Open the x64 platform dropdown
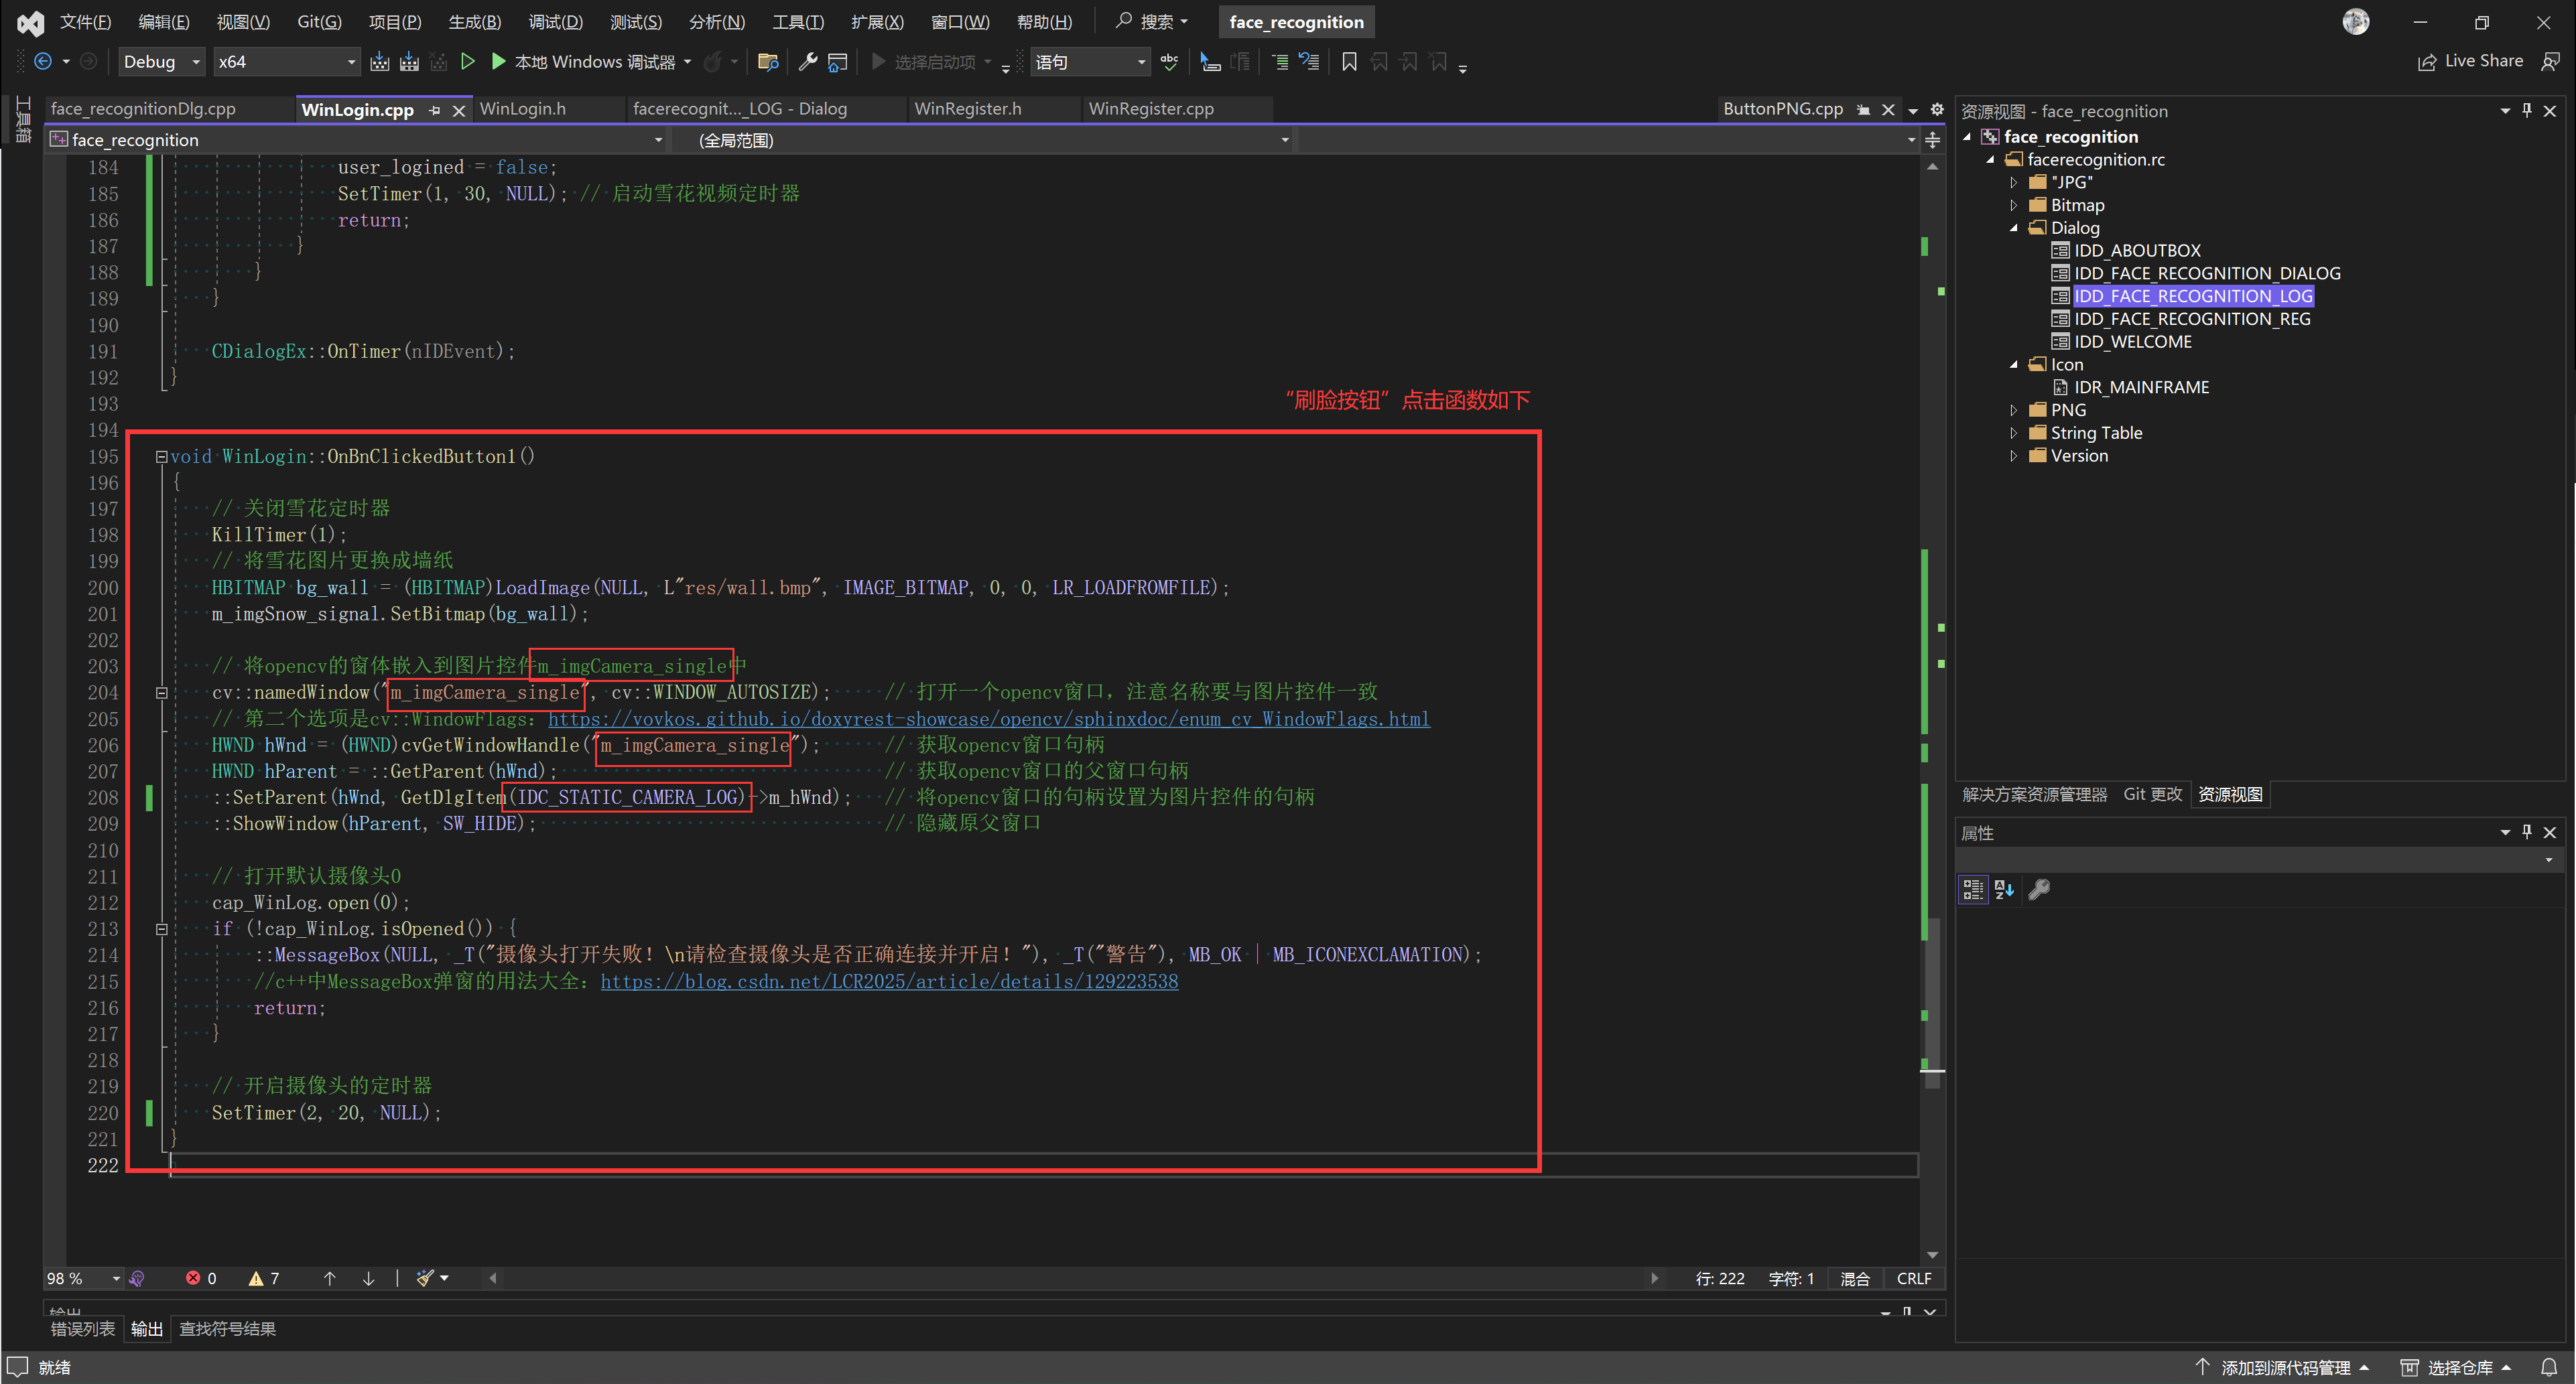This screenshot has width=2576, height=1384. (x=351, y=62)
